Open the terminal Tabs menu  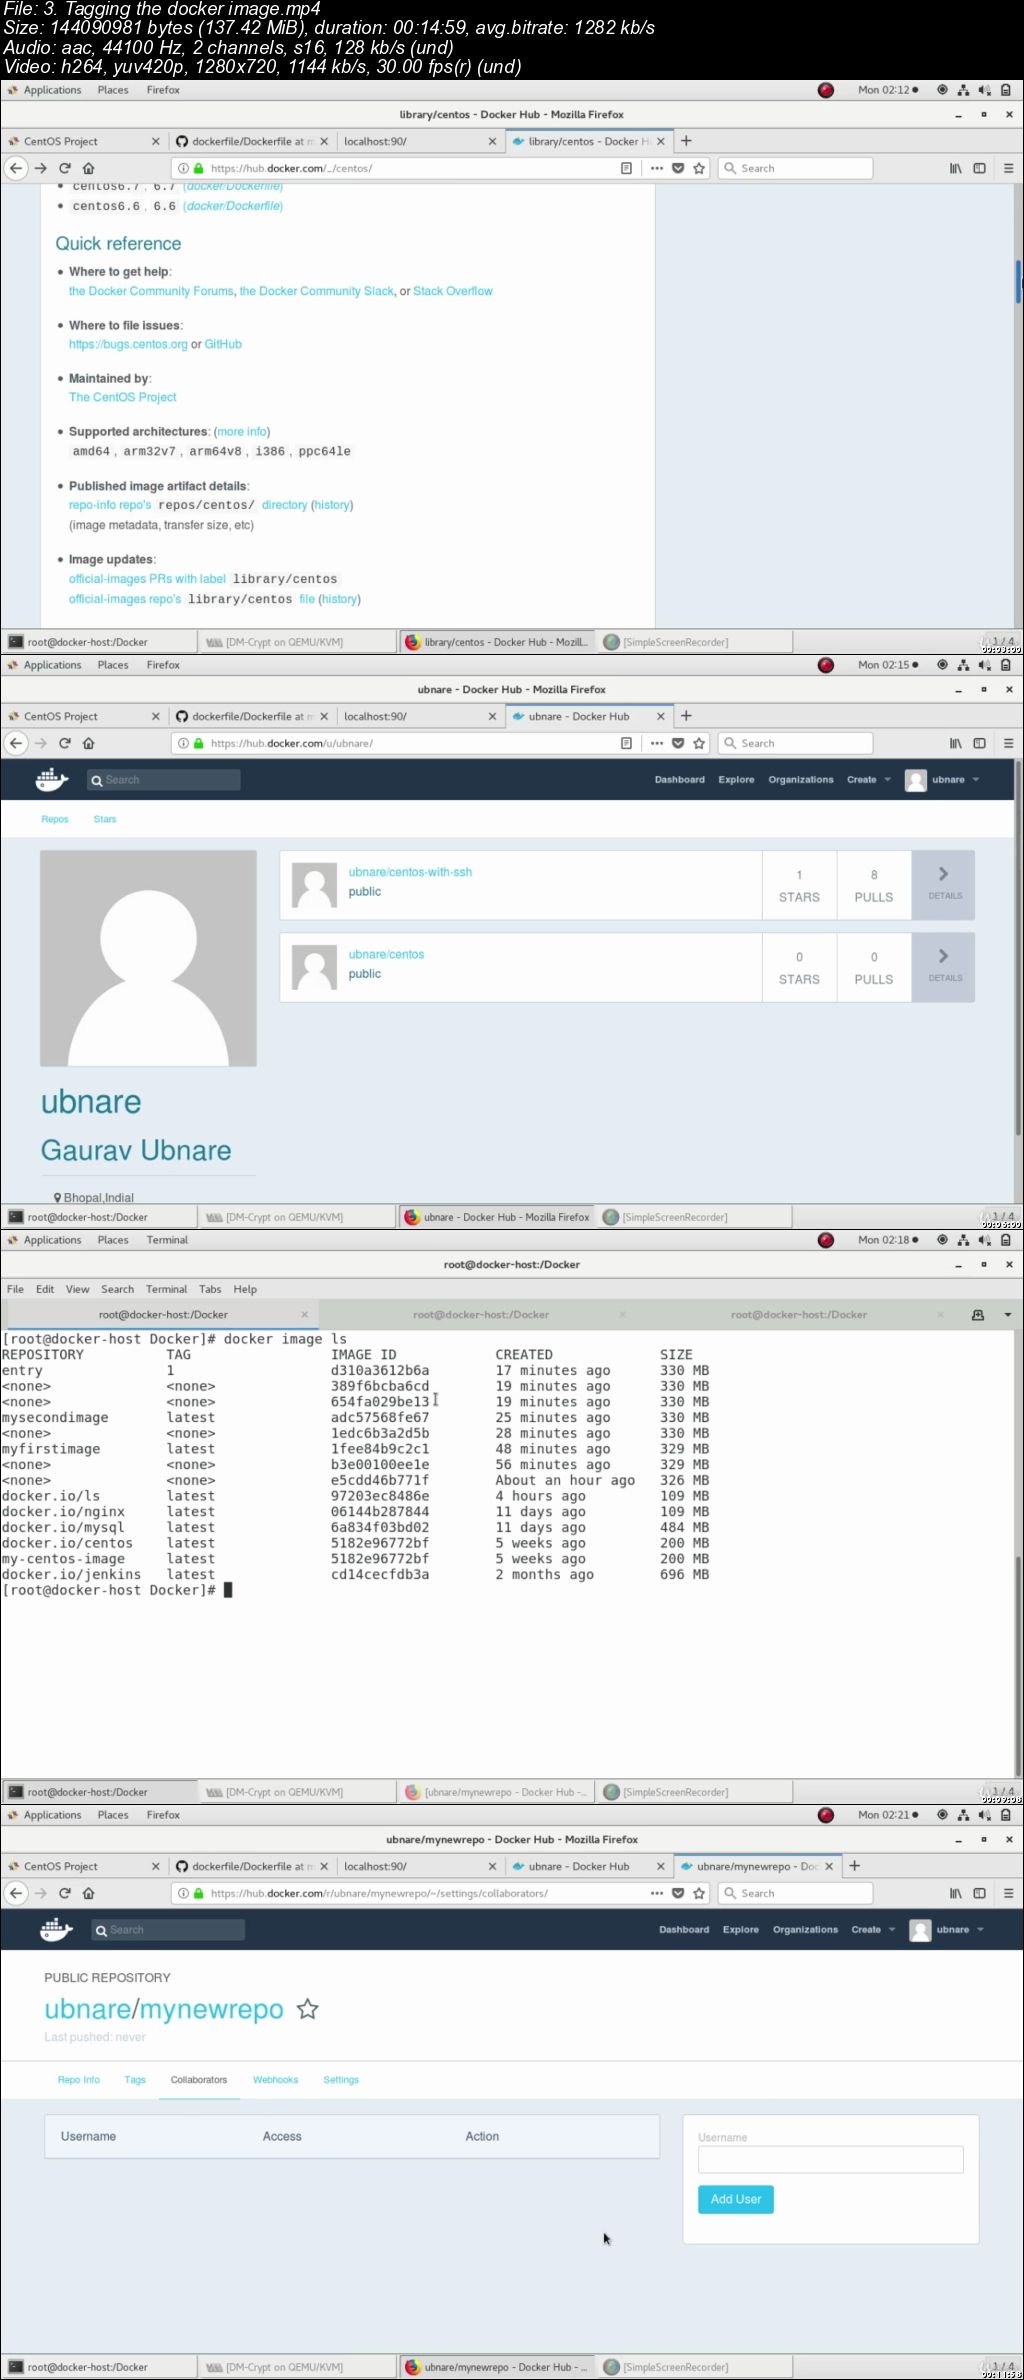pyautogui.click(x=210, y=1289)
